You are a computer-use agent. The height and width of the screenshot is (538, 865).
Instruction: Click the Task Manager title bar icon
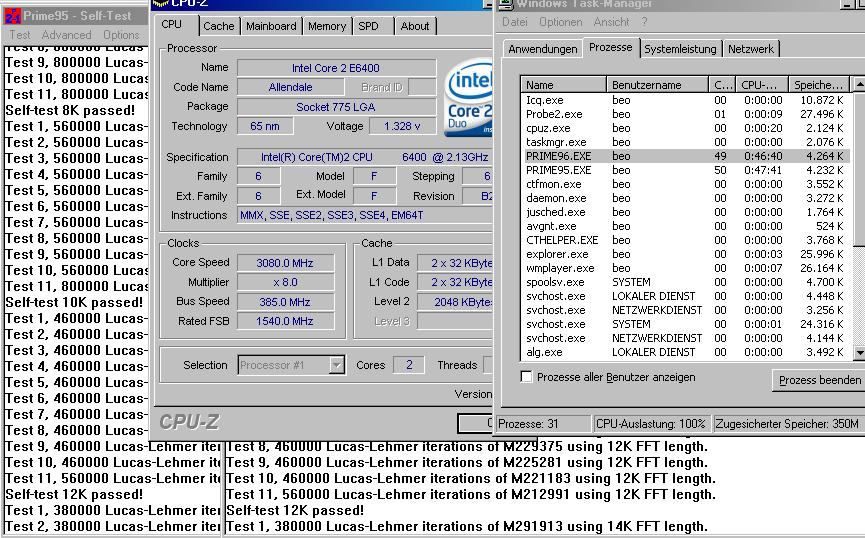(x=505, y=4)
